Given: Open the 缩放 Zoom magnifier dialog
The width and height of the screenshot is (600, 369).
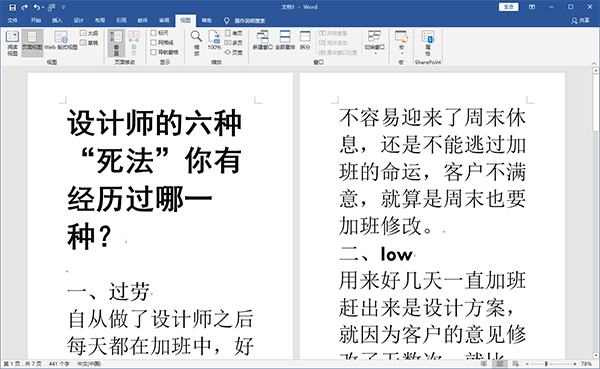Looking at the screenshot, I should pos(196,42).
